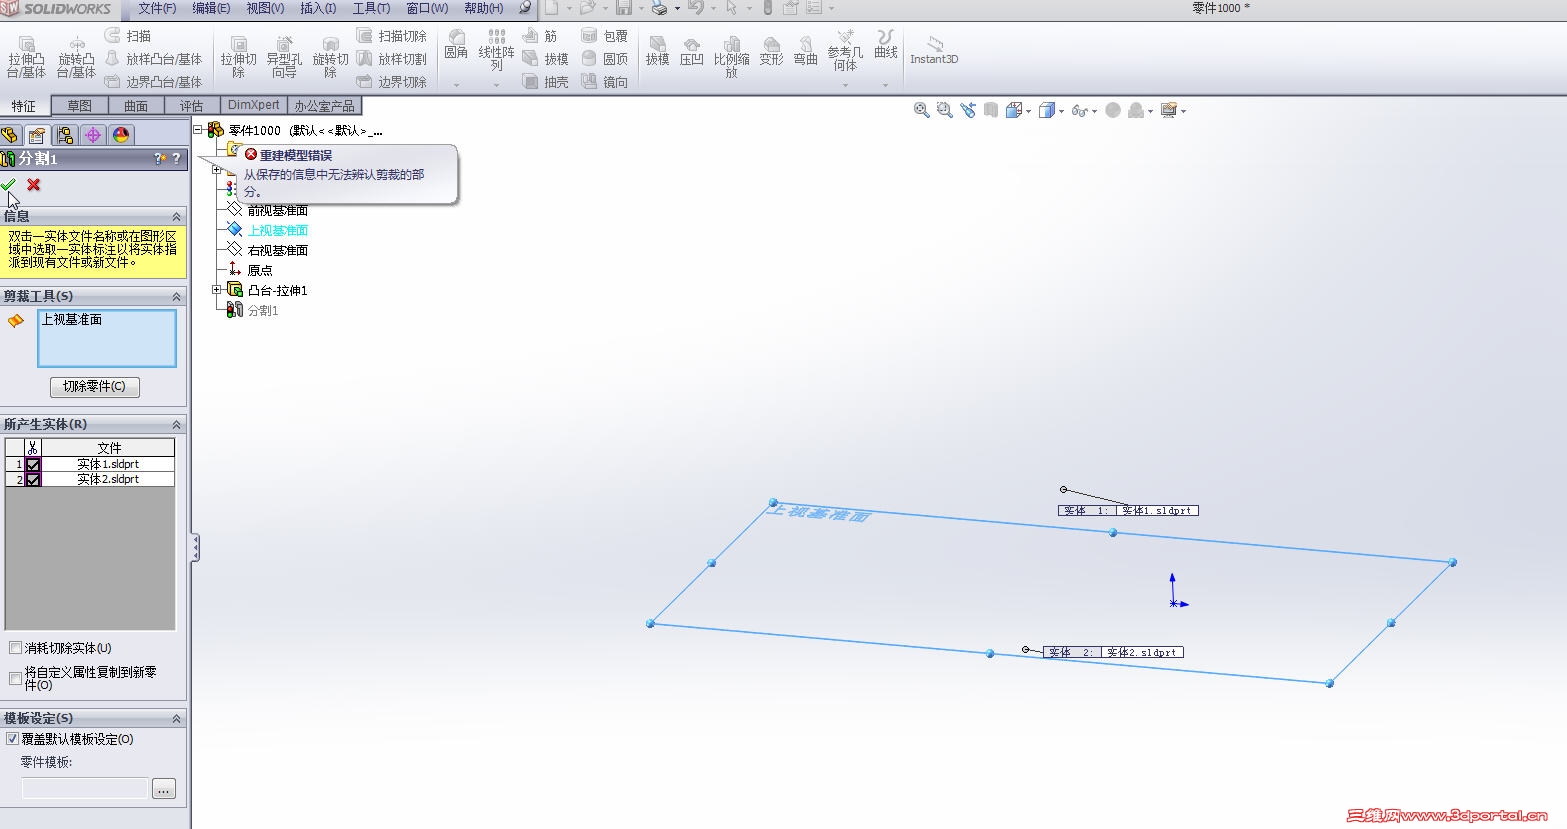Collapse the 零件1000 root tree node
1567x829 pixels.
[x=199, y=130]
